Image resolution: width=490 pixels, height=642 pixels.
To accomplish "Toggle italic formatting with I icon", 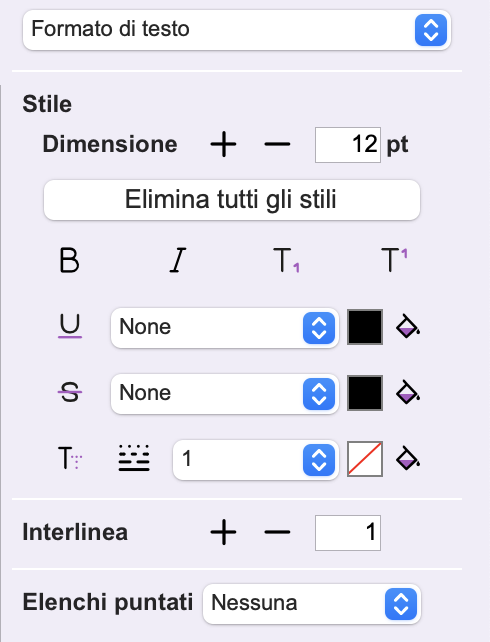I will coord(178,260).
